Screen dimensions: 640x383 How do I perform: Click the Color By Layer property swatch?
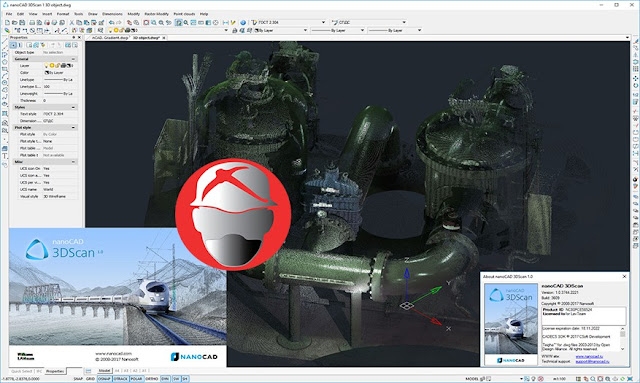[47, 73]
